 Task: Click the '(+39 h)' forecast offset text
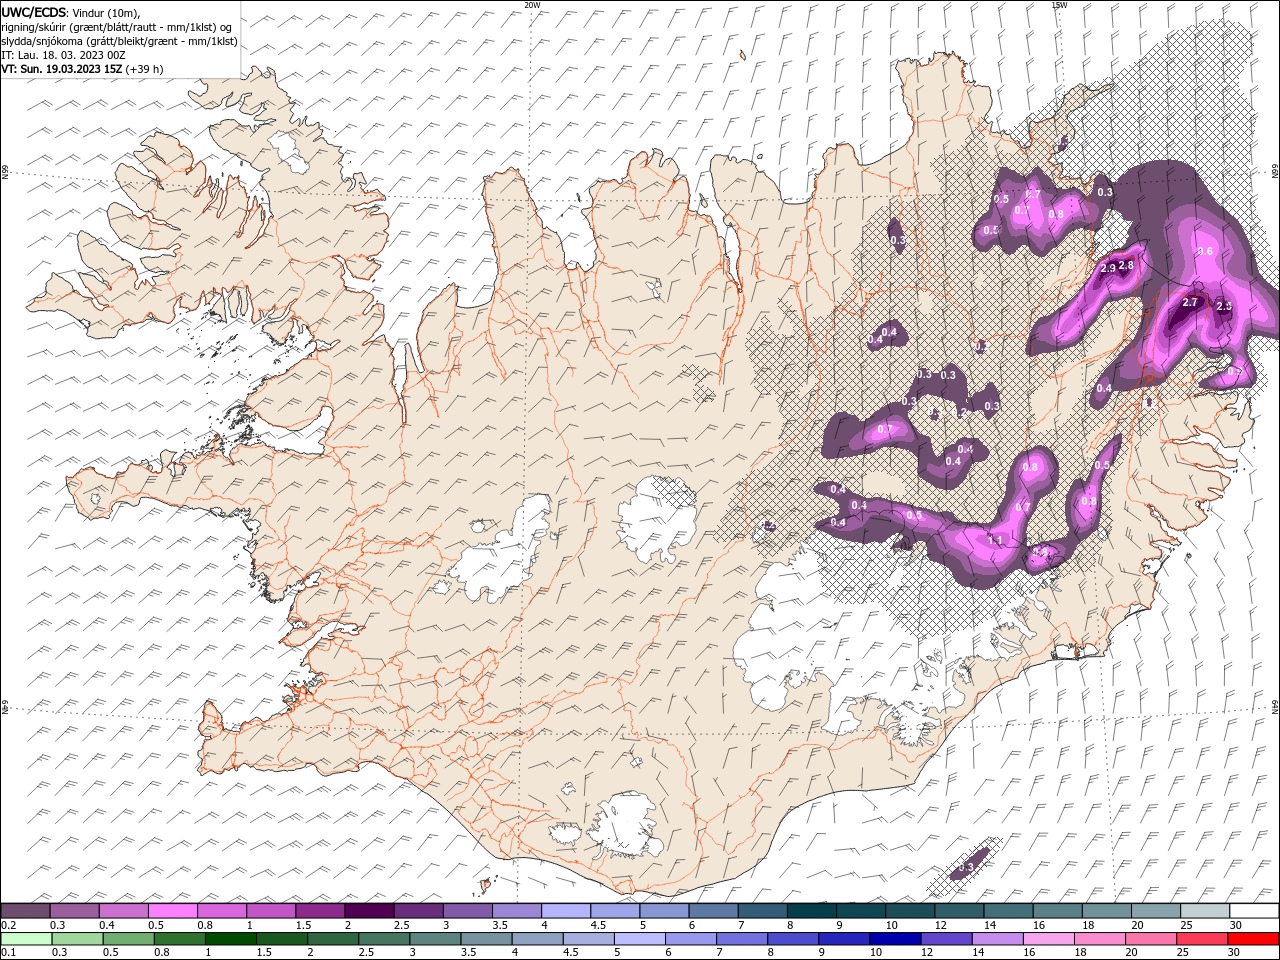145,69
